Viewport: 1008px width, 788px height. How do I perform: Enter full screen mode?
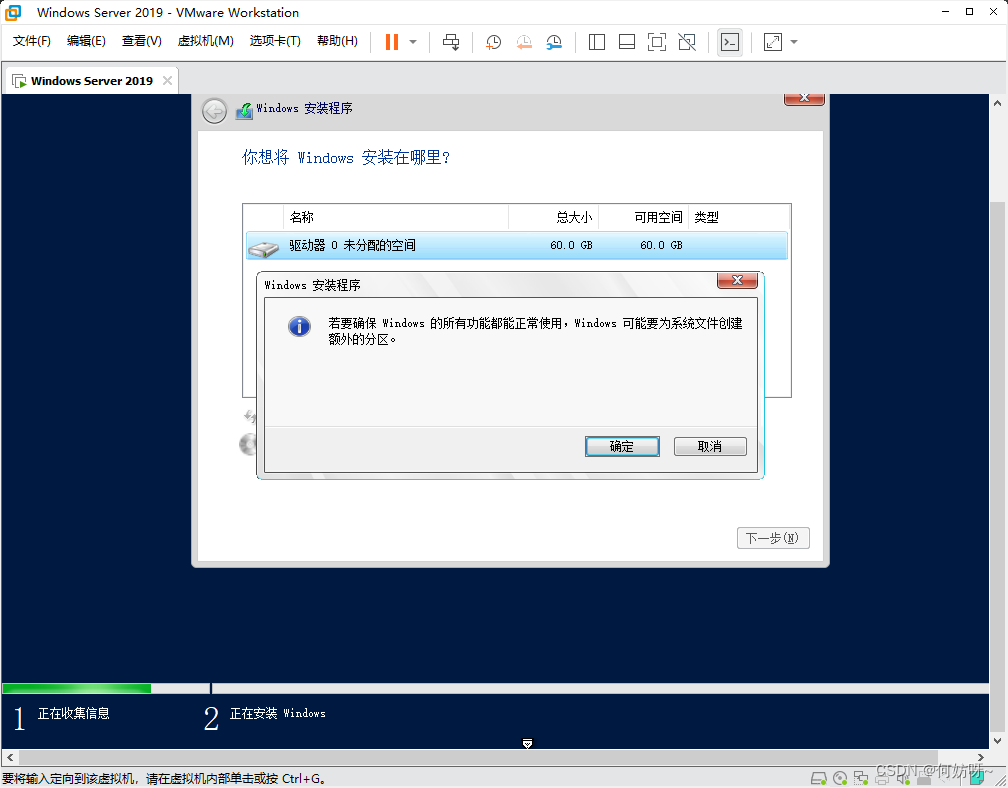point(656,42)
